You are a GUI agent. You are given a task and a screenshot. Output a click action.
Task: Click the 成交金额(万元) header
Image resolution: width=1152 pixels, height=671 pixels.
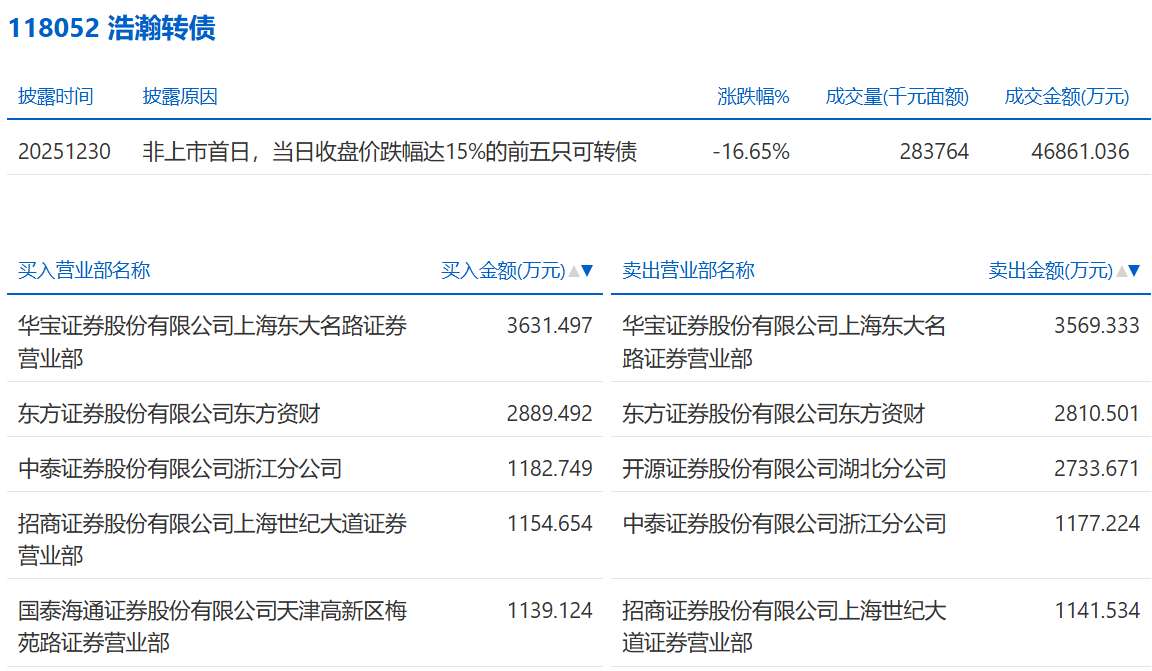[1067, 96]
